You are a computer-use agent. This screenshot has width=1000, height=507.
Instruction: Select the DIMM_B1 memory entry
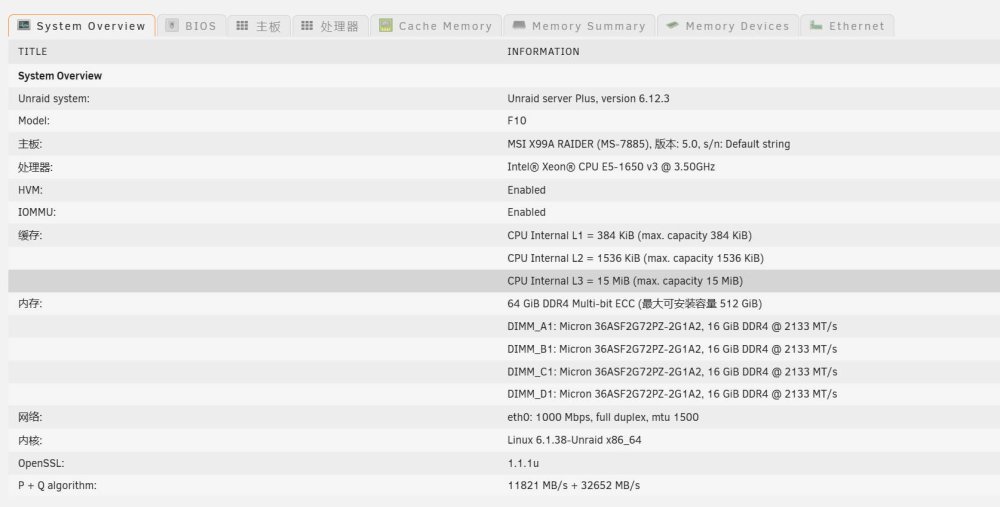tap(672, 349)
